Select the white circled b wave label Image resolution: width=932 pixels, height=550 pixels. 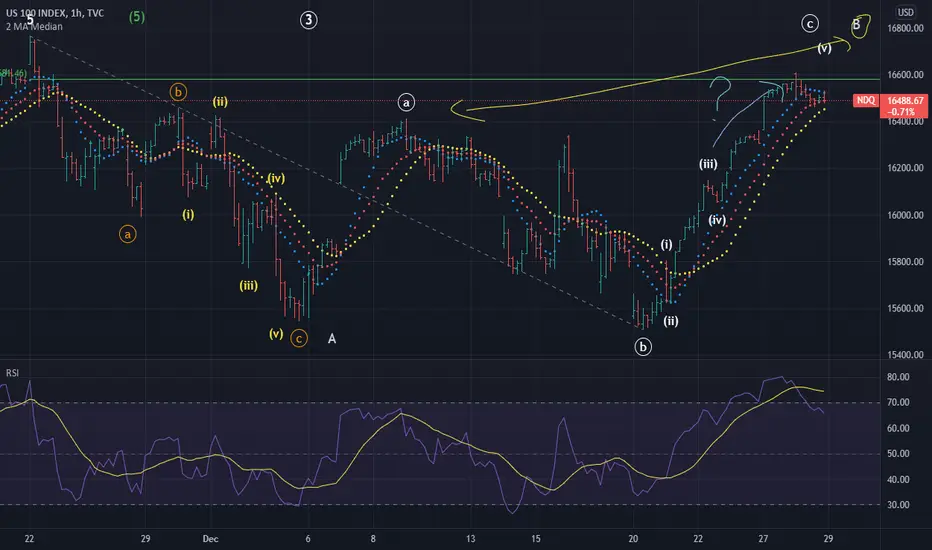coord(643,347)
